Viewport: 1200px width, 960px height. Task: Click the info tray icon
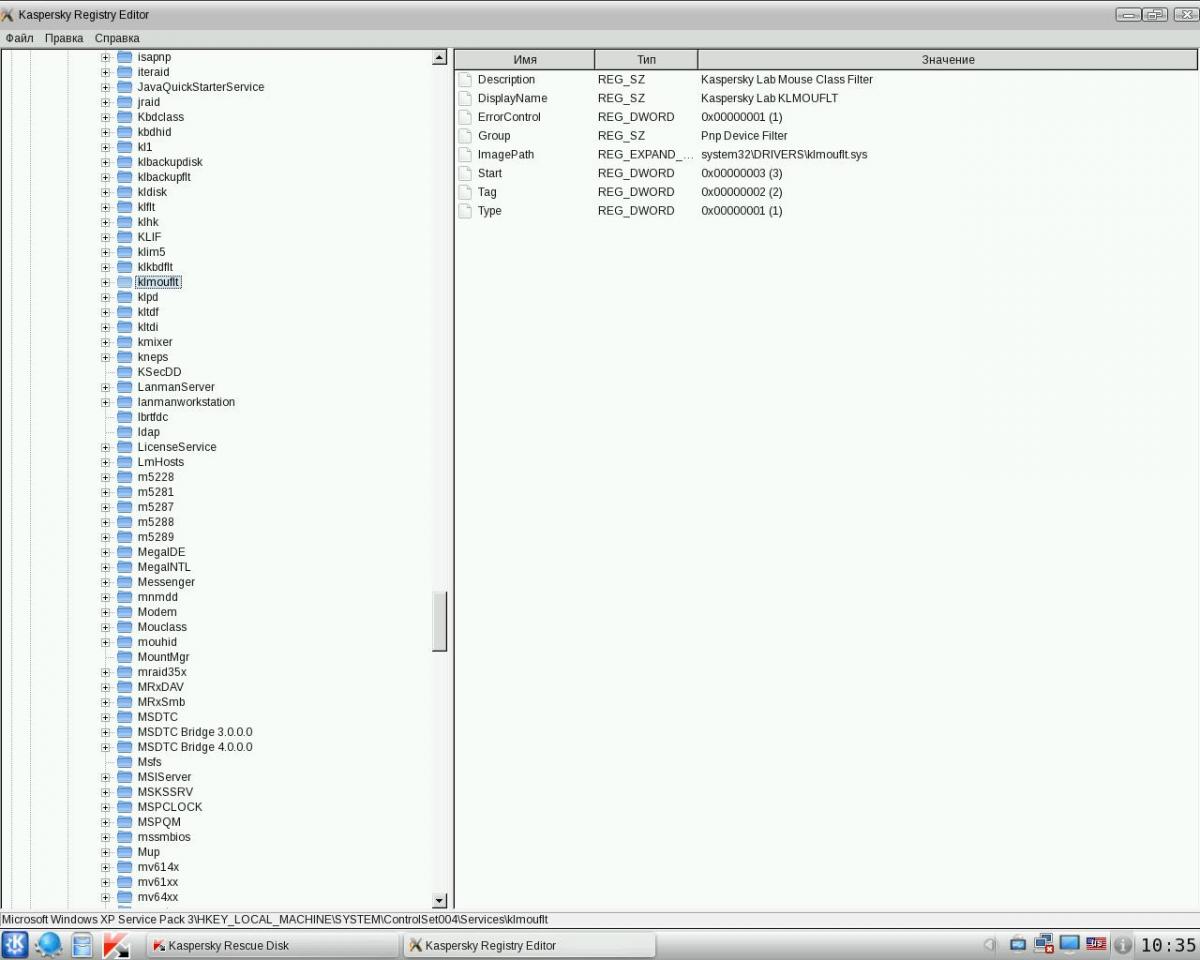pyautogui.click(x=1123, y=944)
